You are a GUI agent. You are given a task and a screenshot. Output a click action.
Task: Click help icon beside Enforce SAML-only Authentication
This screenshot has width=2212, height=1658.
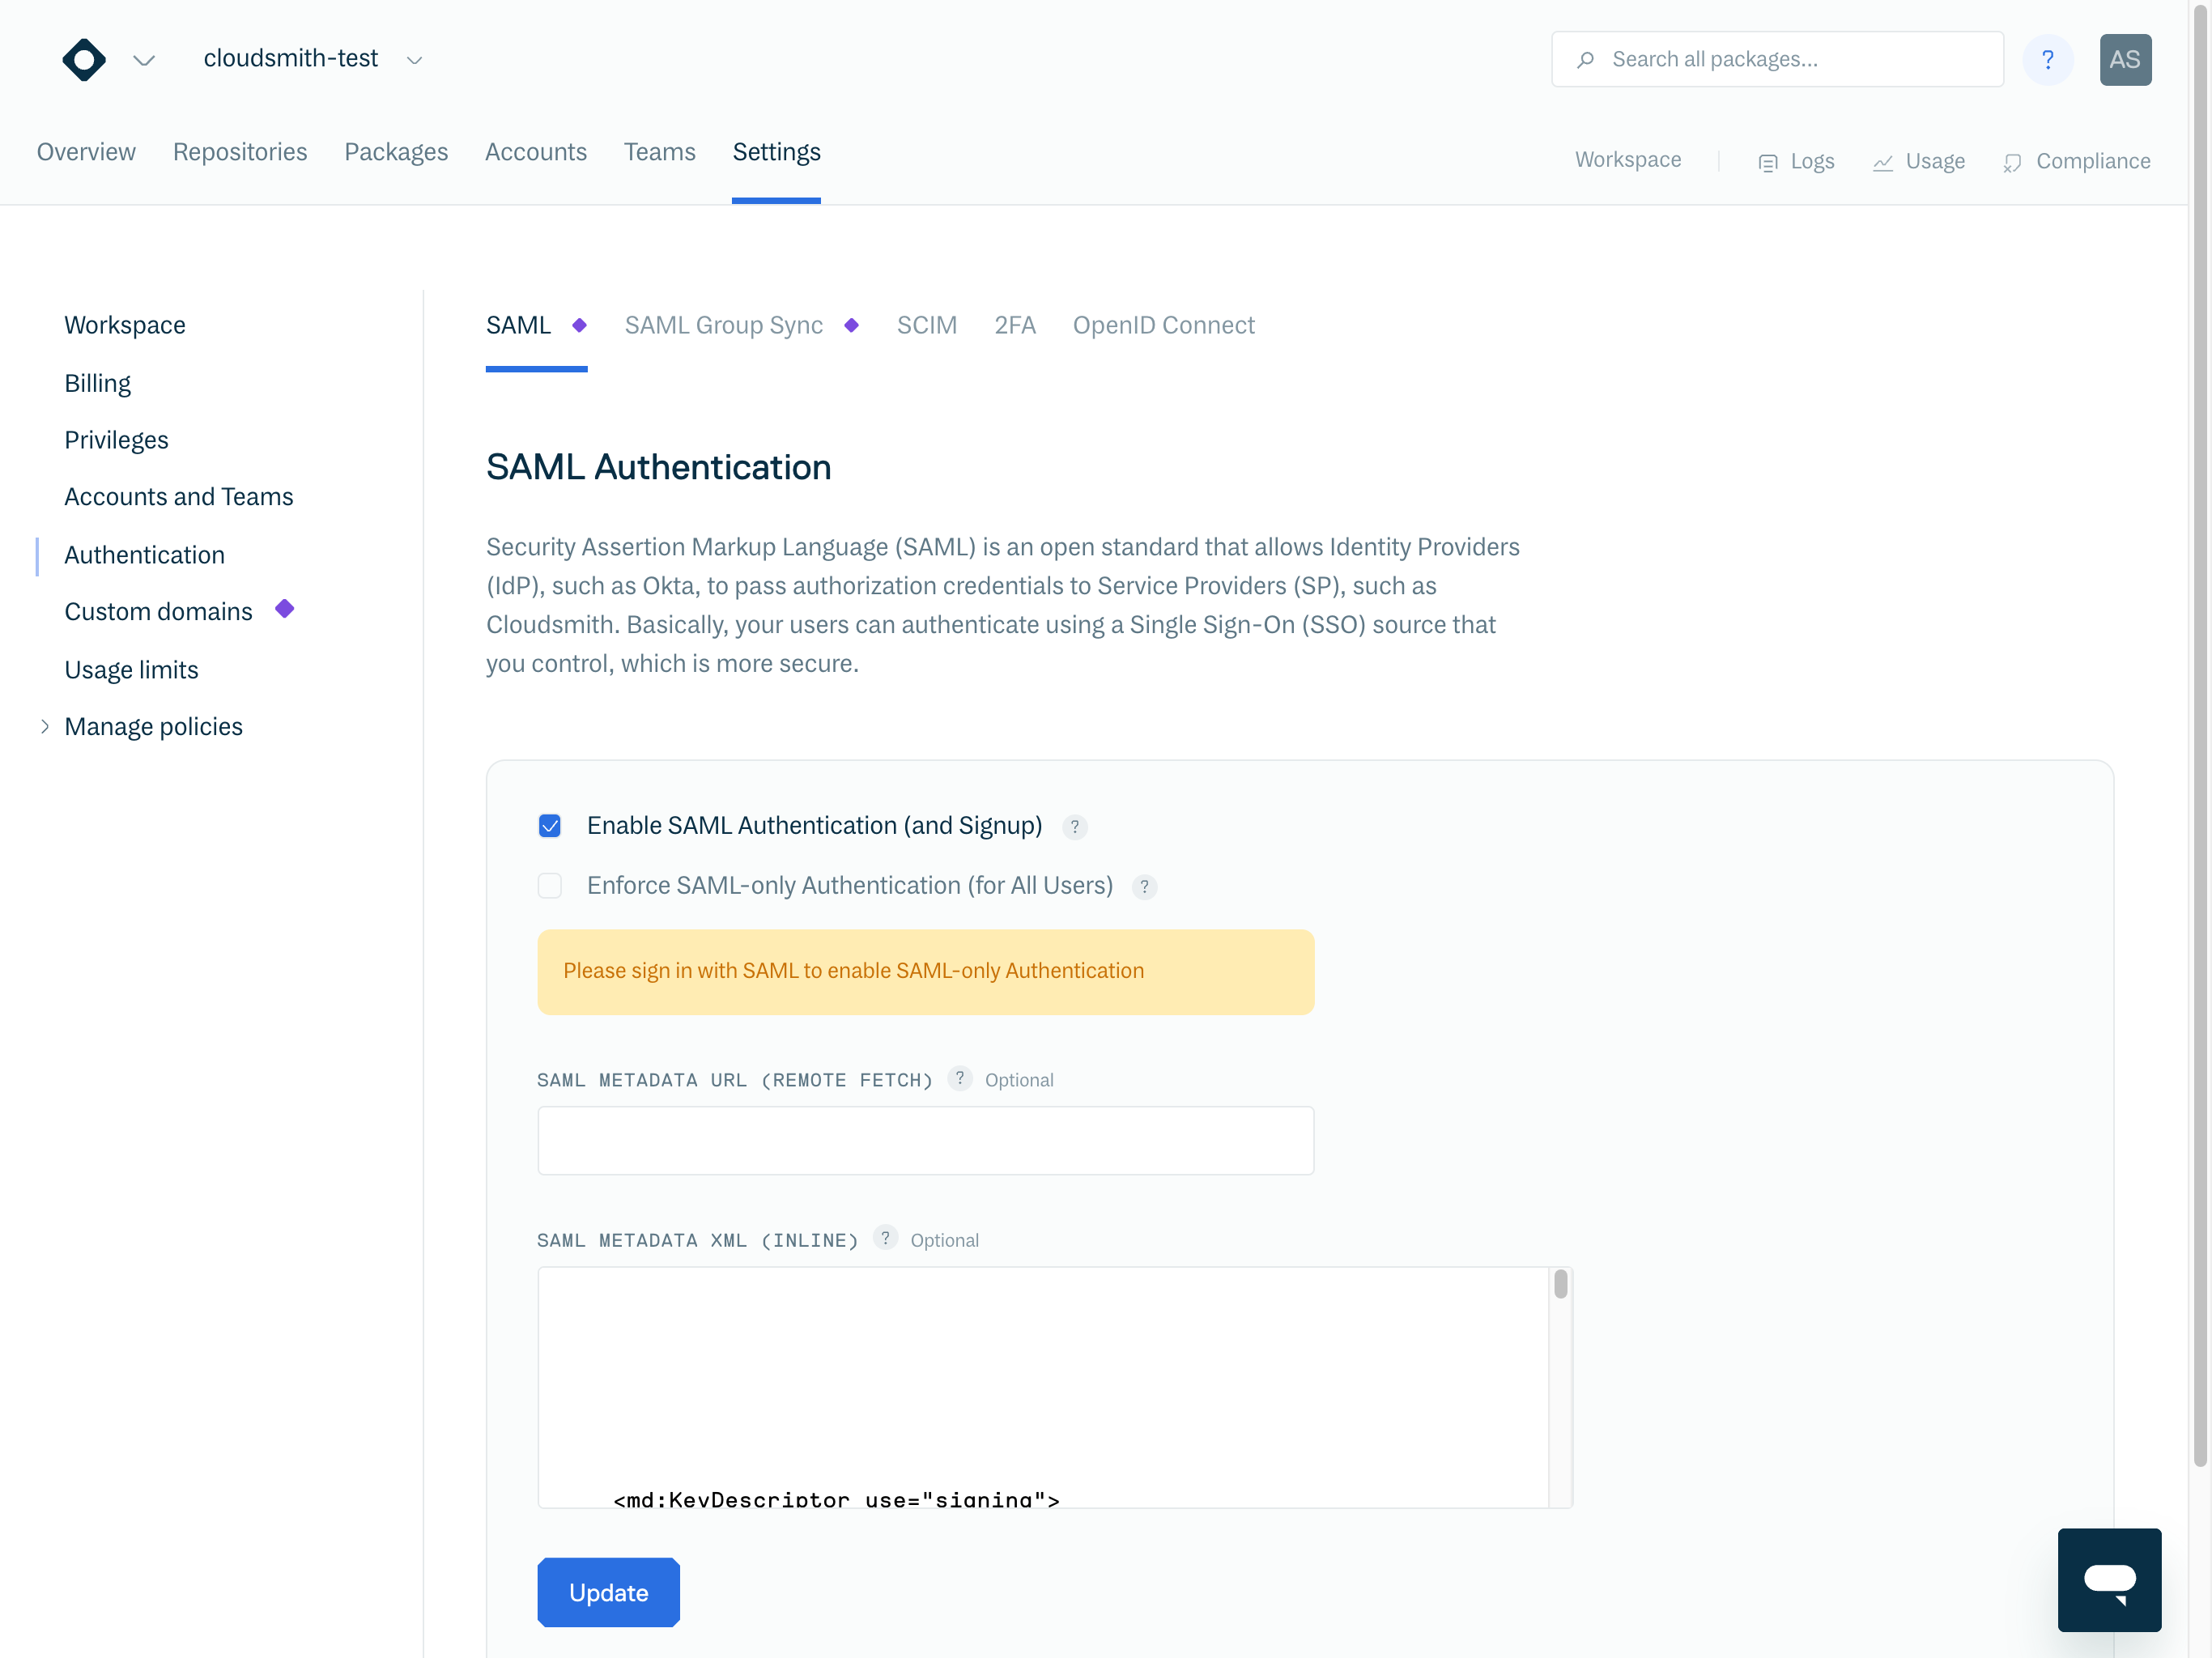click(1144, 887)
